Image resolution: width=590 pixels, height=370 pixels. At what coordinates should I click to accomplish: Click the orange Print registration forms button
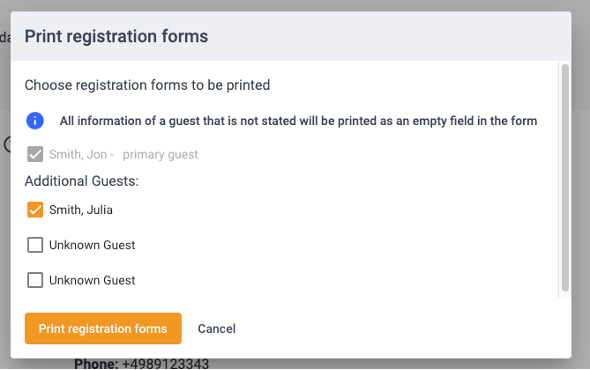pos(103,329)
